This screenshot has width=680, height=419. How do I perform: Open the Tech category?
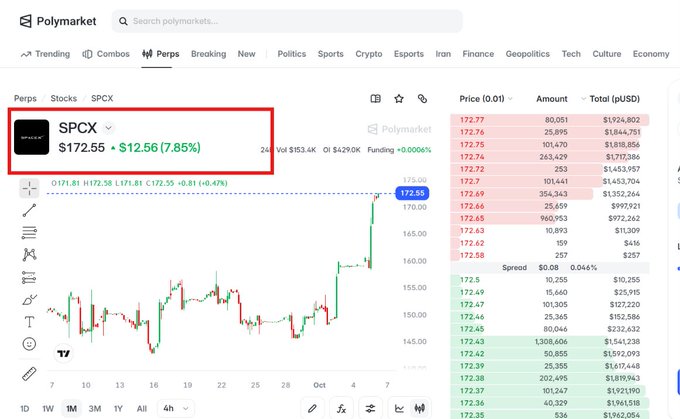coord(571,54)
